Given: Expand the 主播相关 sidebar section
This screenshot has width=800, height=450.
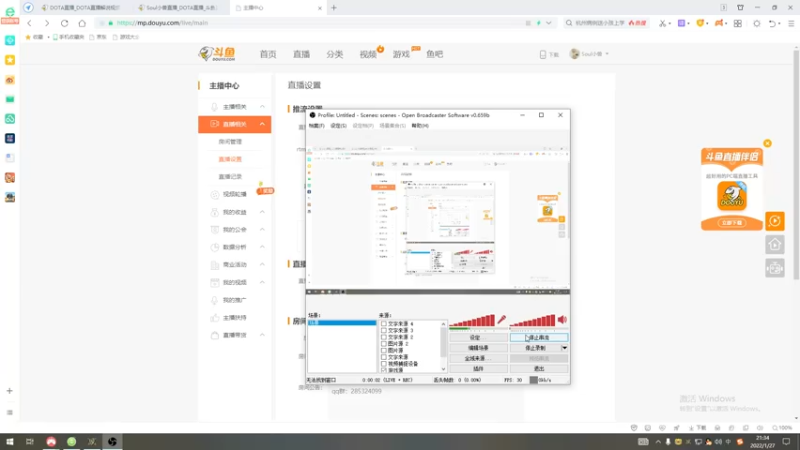Looking at the screenshot, I should 262,107.
